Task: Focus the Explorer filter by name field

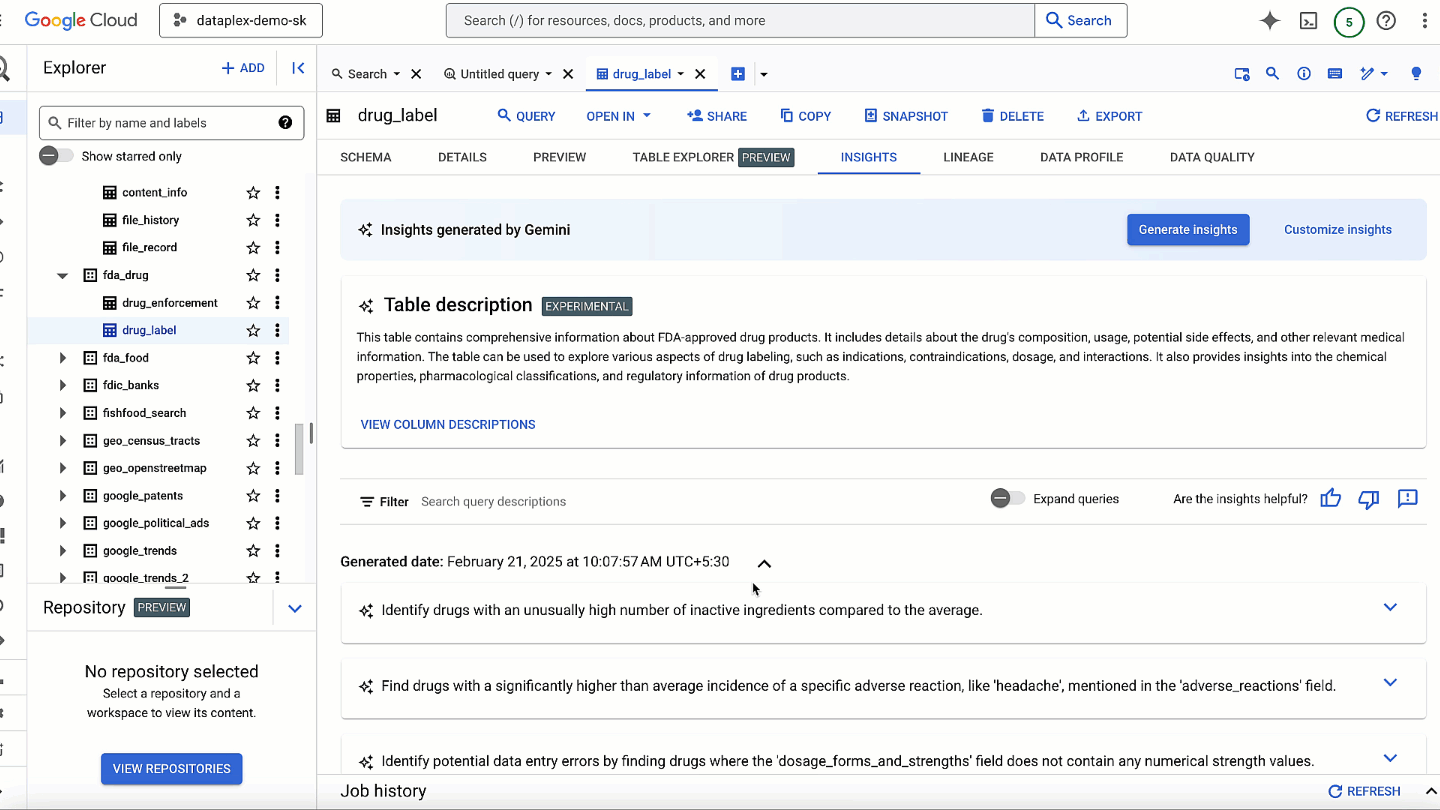Action: 171,123
